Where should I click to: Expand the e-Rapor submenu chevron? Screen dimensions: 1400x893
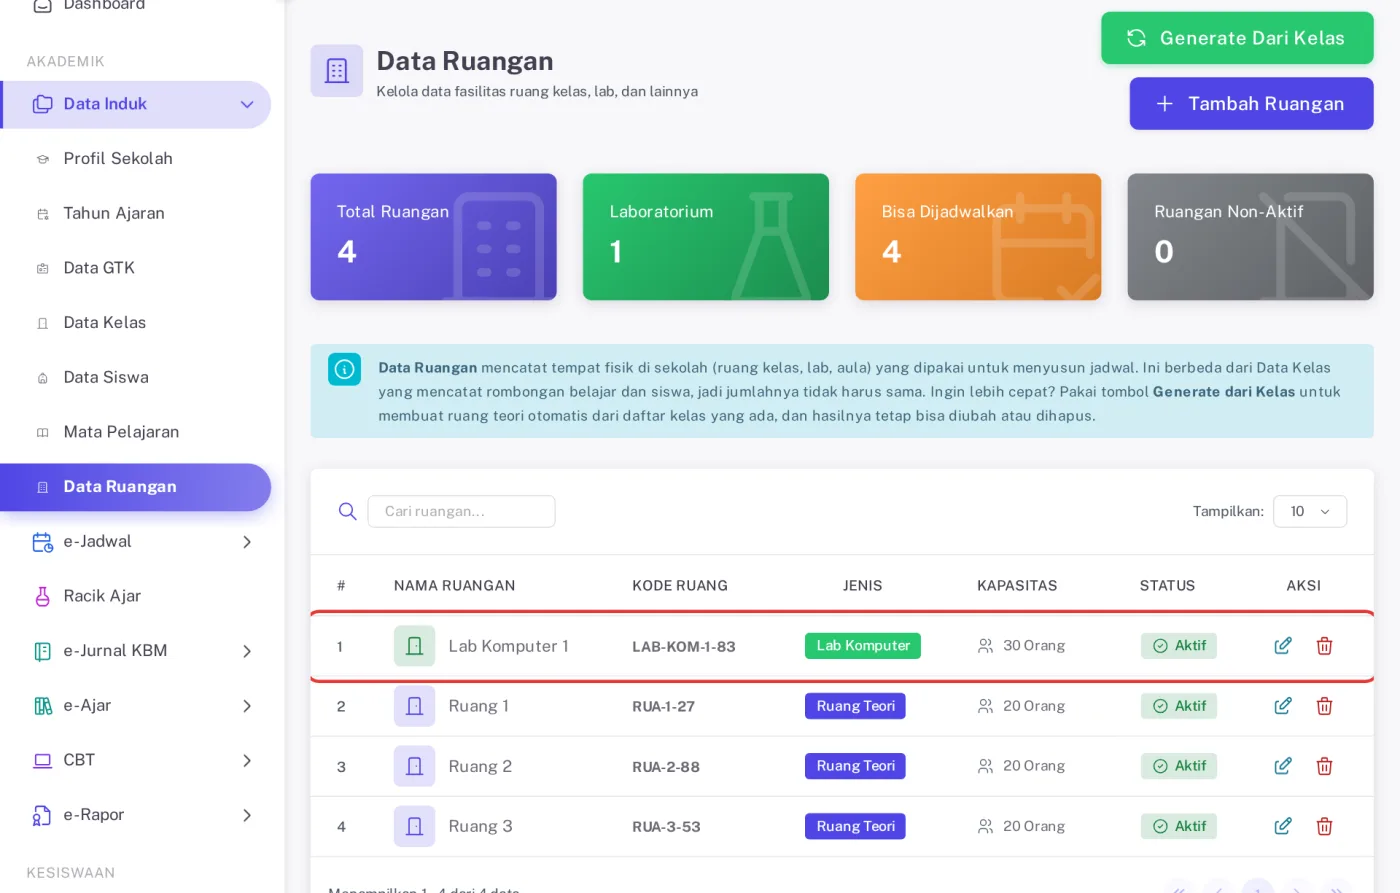coord(247,815)
